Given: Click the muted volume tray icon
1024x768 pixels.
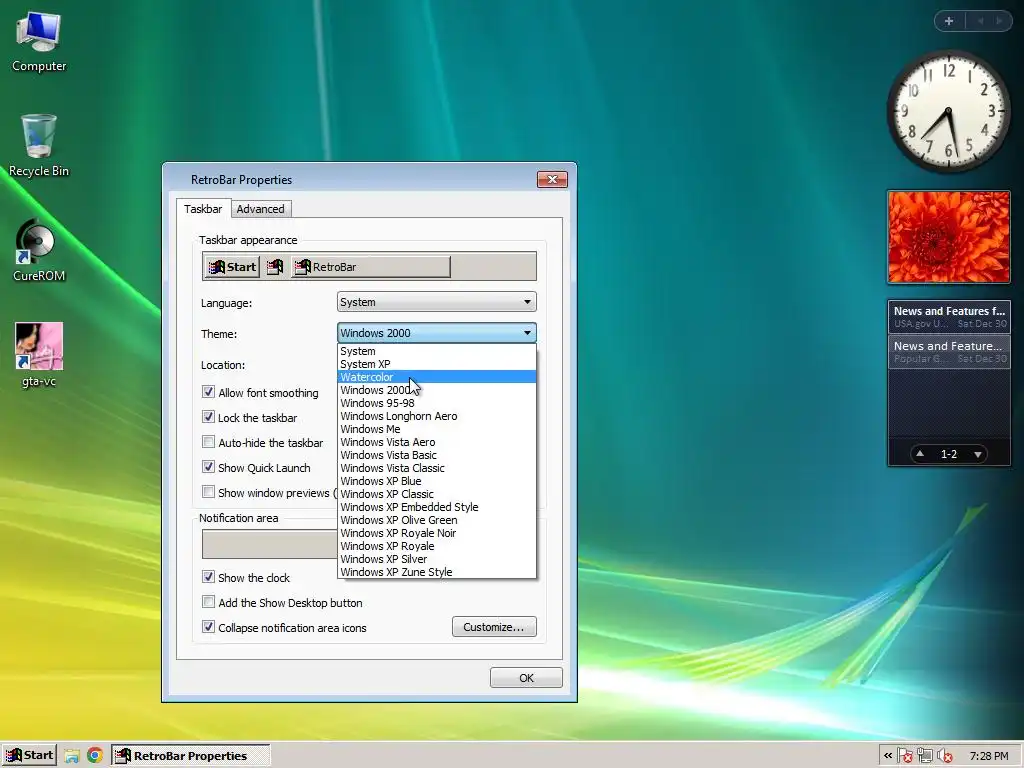Looking at the screenshot, I should [944, 756].
